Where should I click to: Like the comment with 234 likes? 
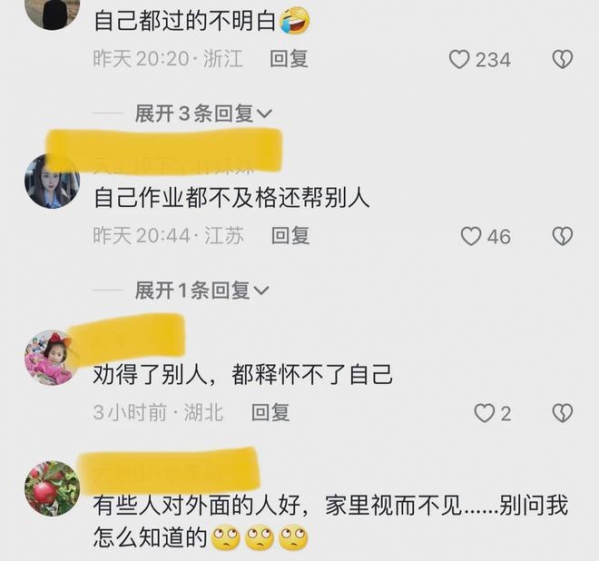[x=459, y=60]
